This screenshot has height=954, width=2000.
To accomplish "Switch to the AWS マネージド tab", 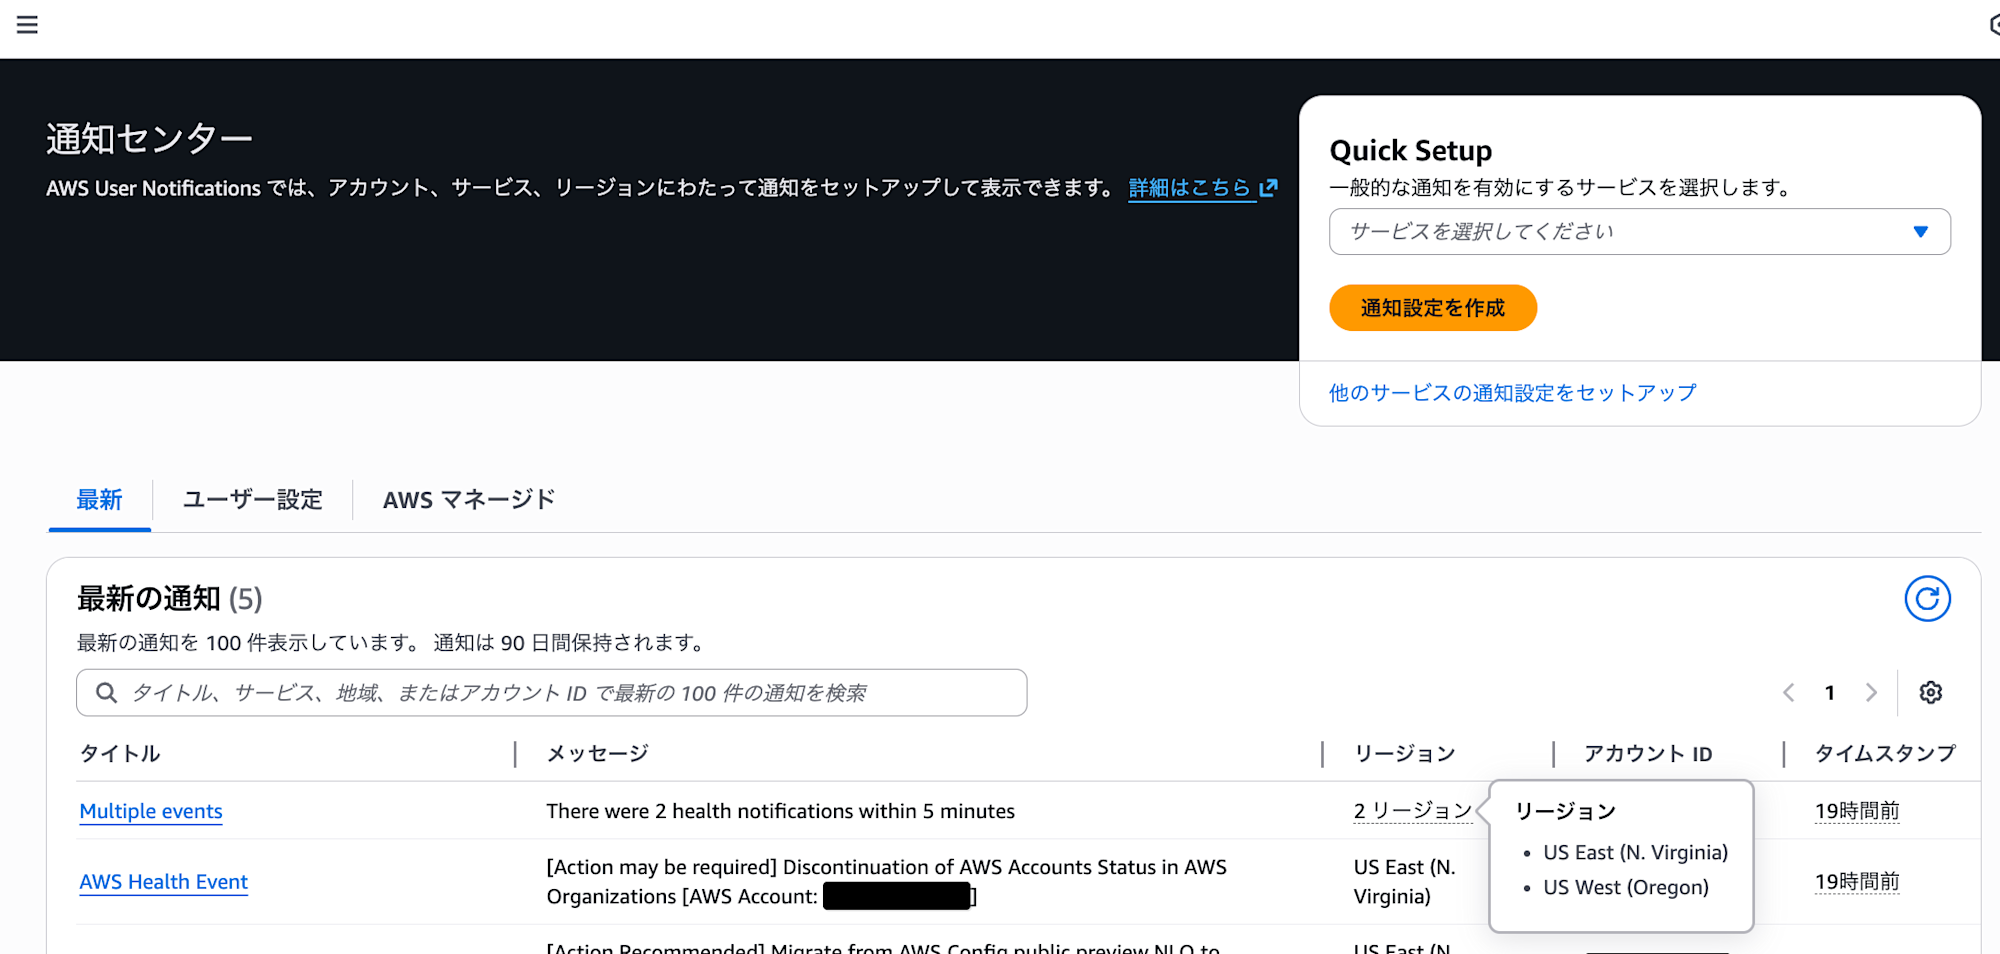I will coord(468,499).
